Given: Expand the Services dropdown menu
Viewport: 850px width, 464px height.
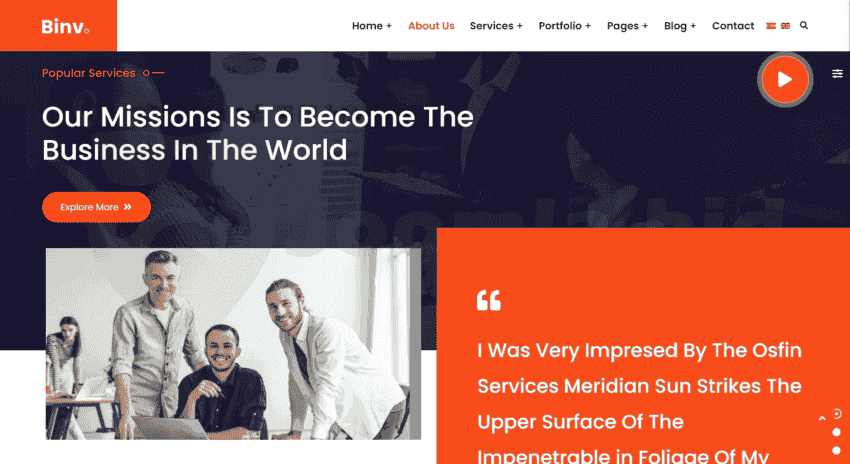Looking at the screenshot, I should pos(496,26).
